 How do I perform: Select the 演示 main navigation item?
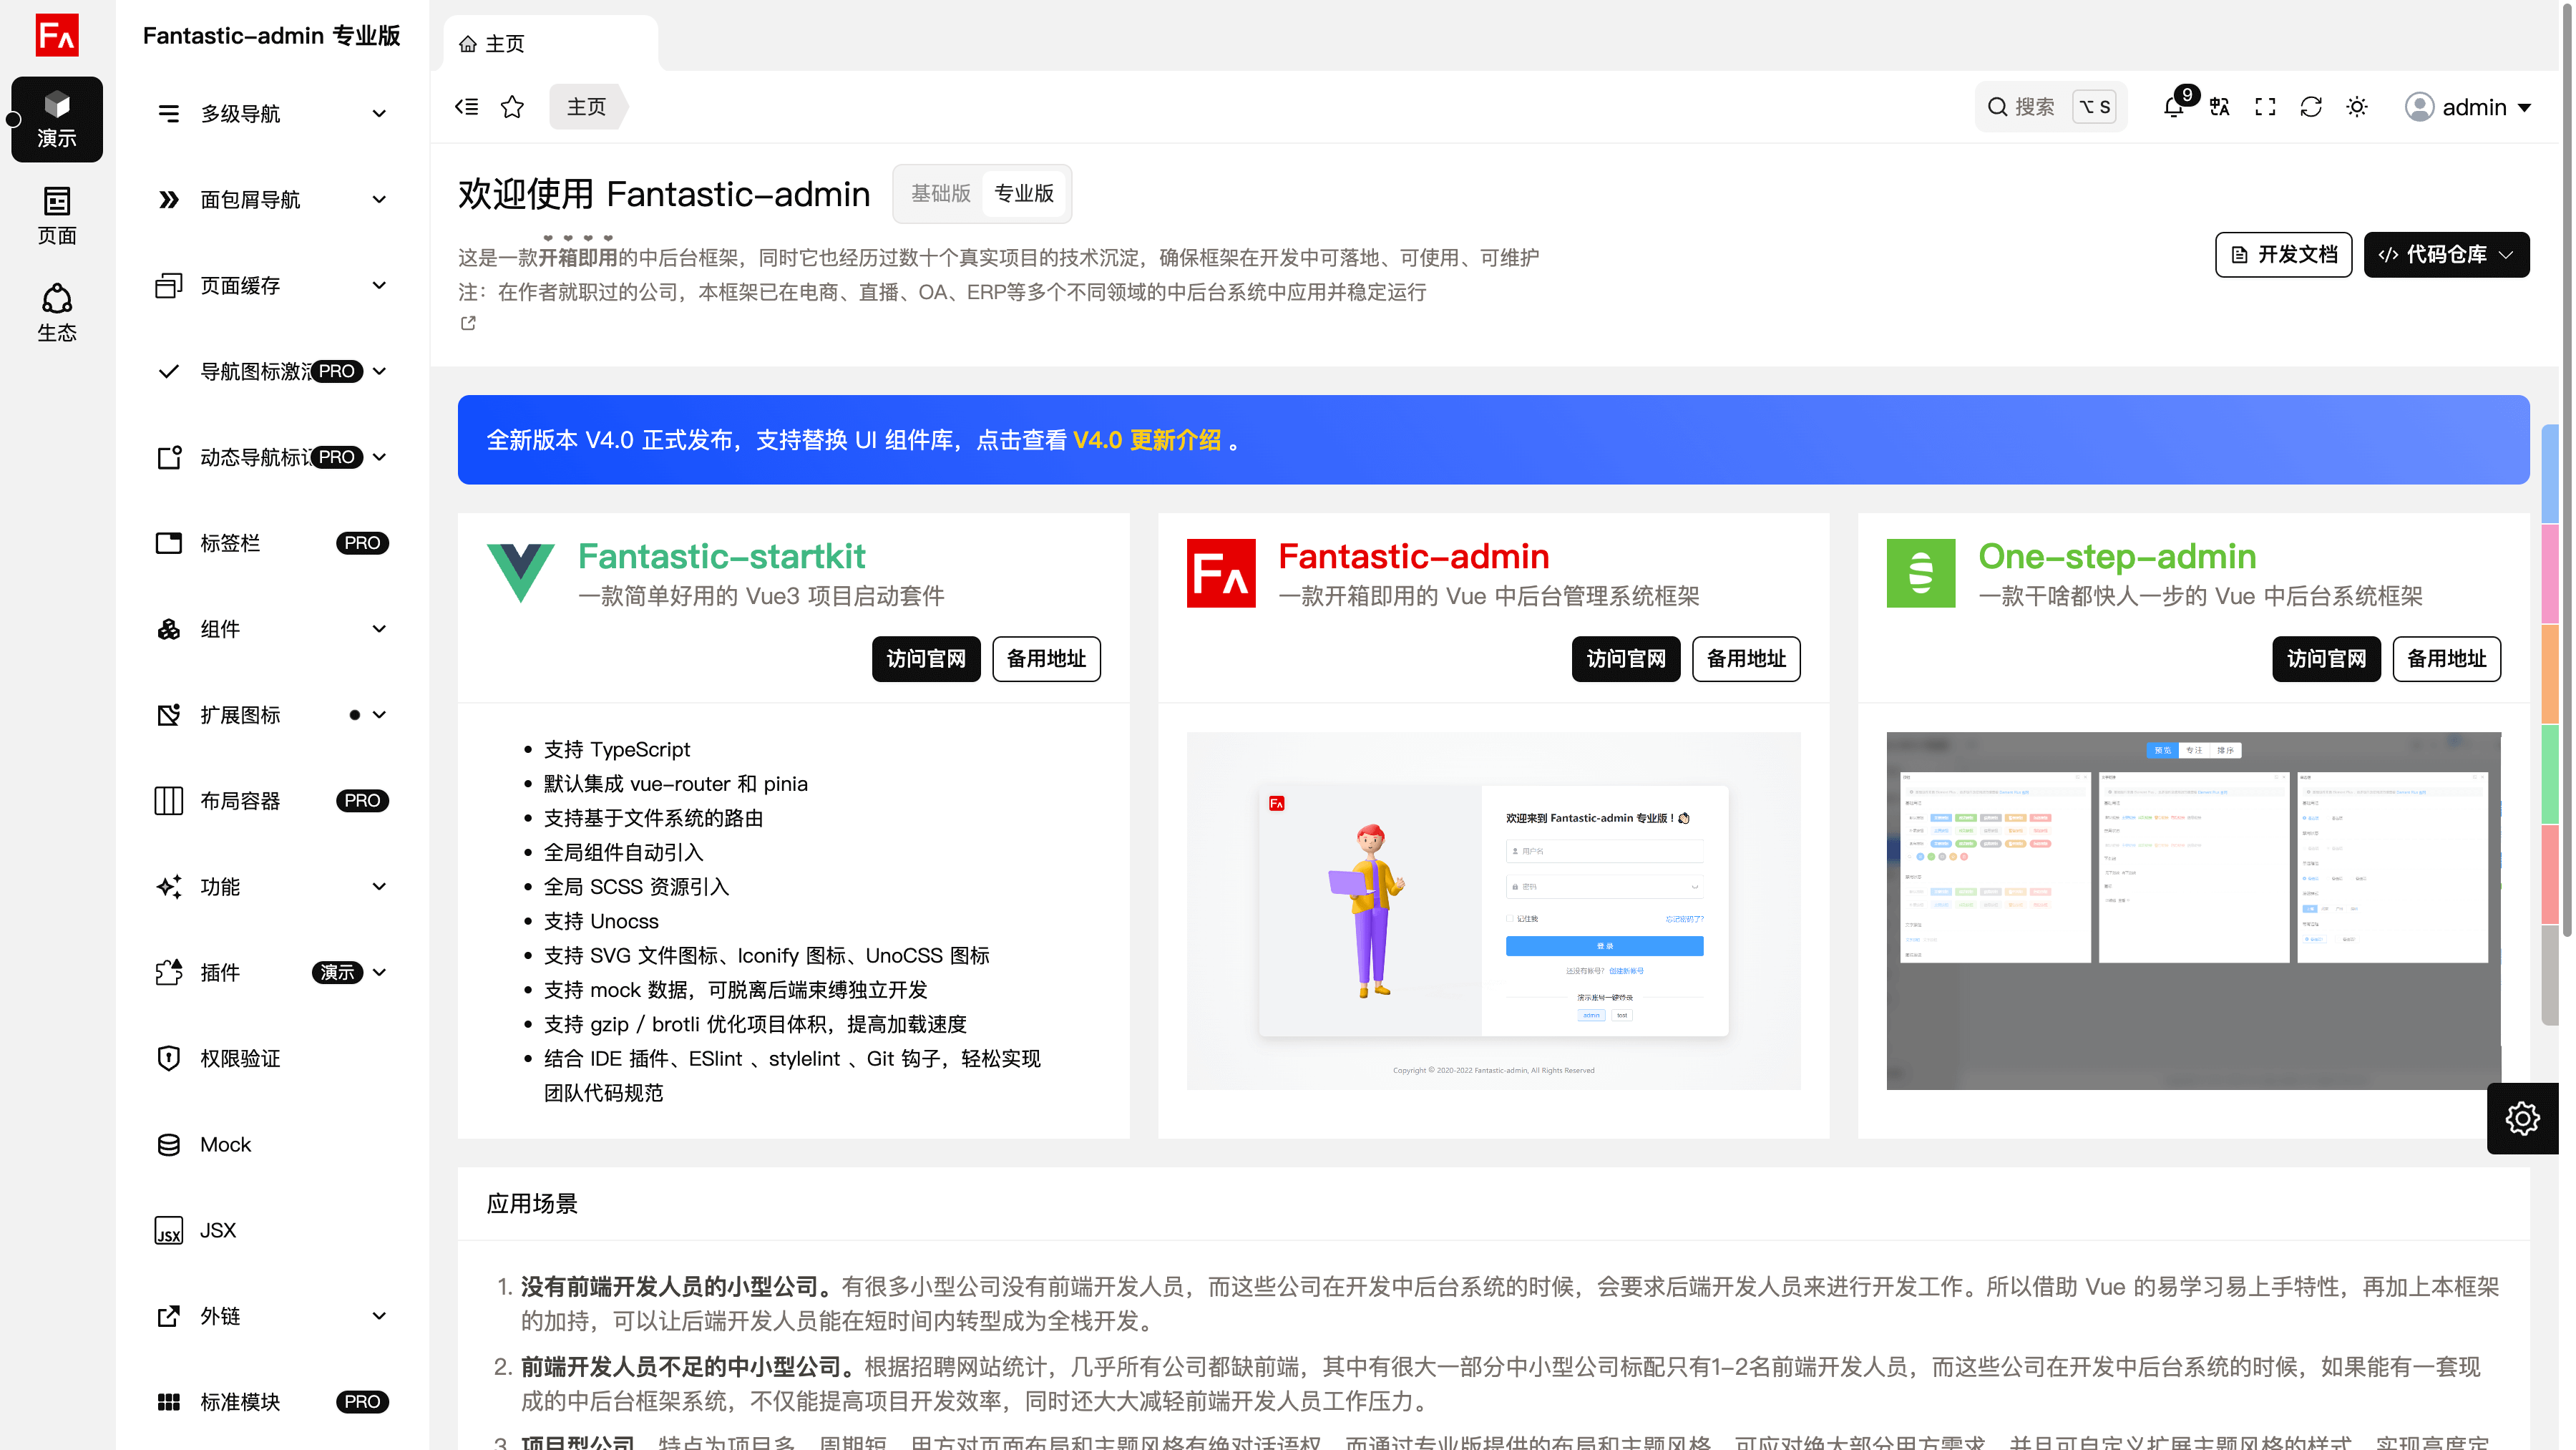pyautogui.click(x=57, y=119)
